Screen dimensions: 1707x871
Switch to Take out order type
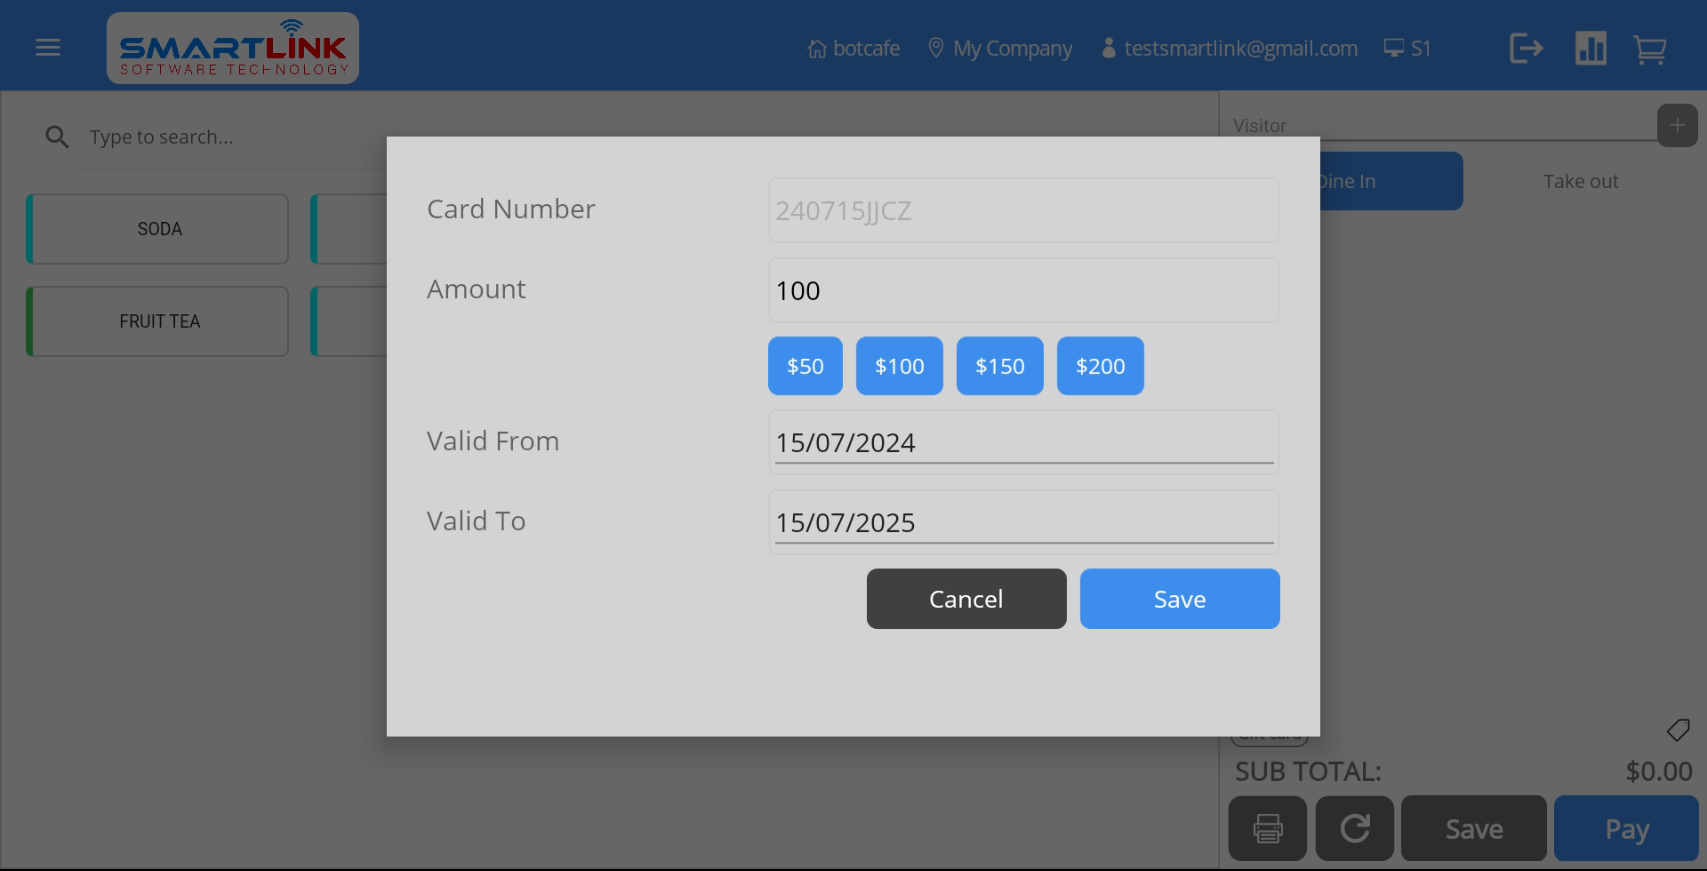[1580, 181]
